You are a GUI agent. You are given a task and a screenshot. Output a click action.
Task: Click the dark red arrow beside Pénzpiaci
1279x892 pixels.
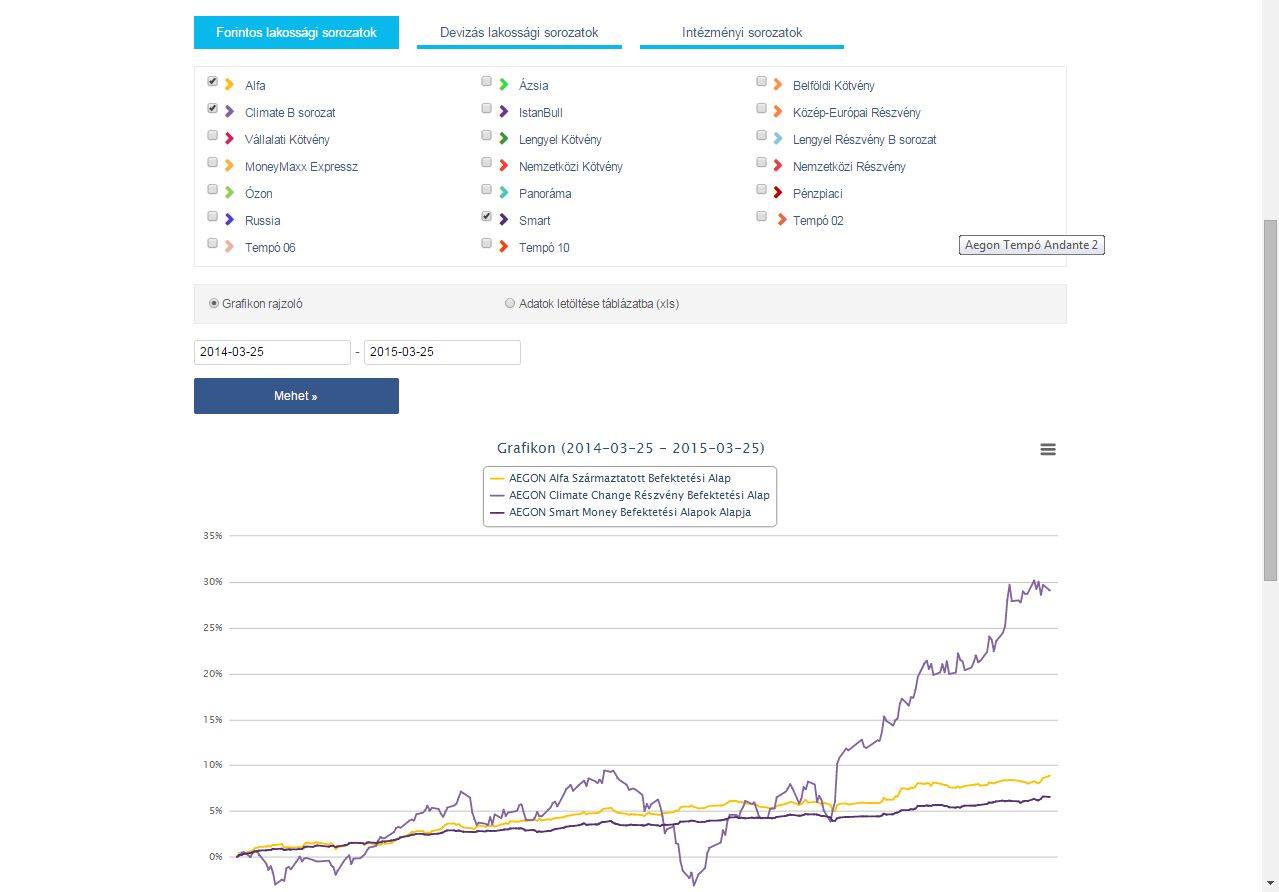pyautogui.click(x=778, y=193)
